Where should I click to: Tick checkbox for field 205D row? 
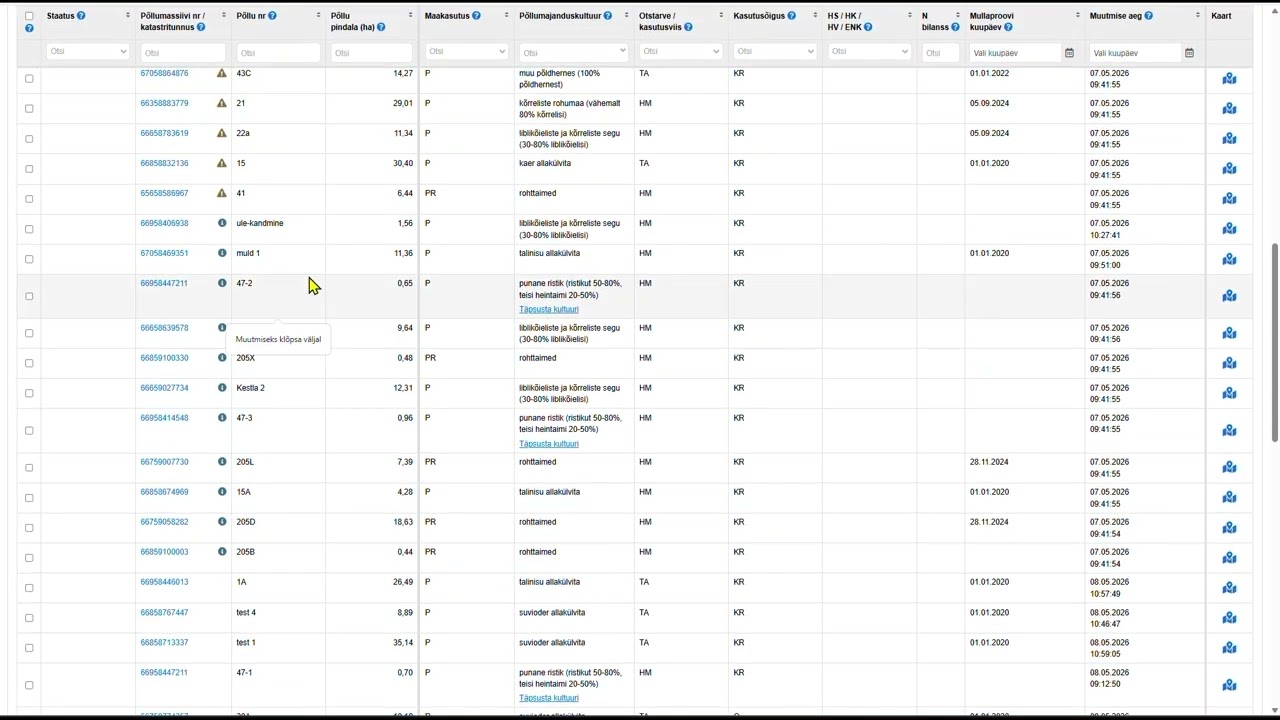tap(29, 528)
